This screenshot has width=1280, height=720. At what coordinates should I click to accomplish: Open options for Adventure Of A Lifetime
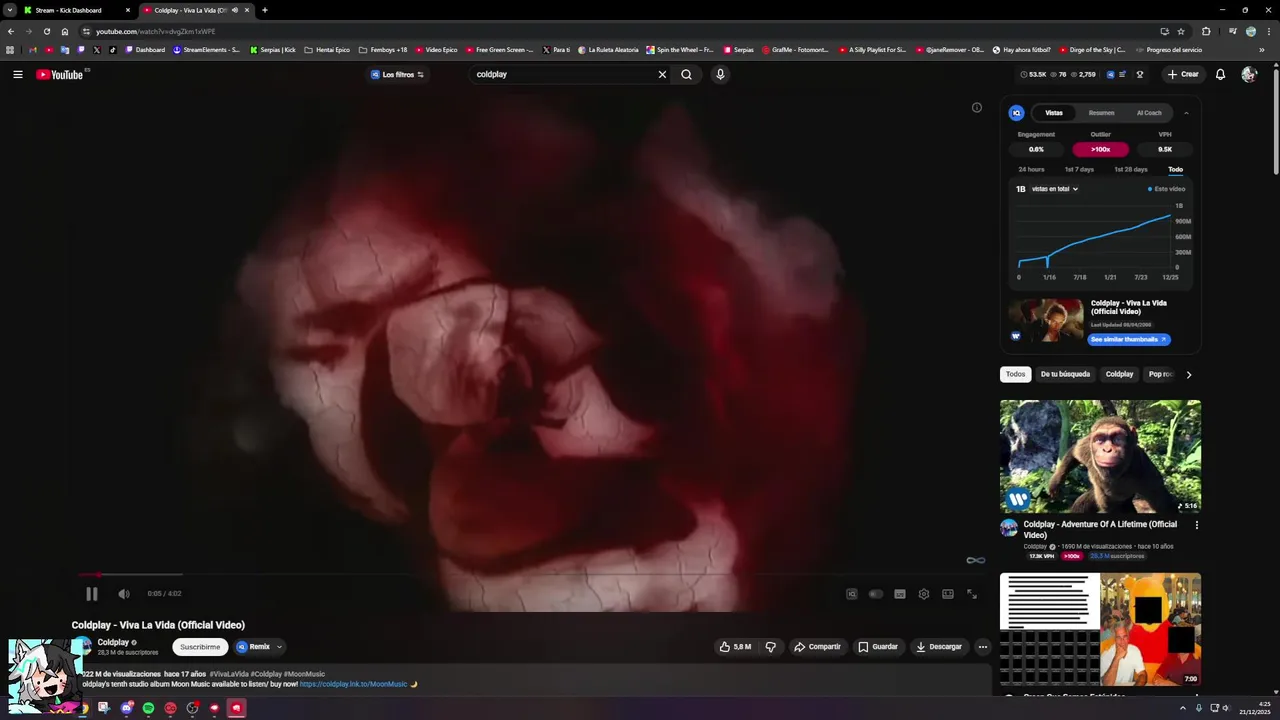click(x=1197, y=525)
